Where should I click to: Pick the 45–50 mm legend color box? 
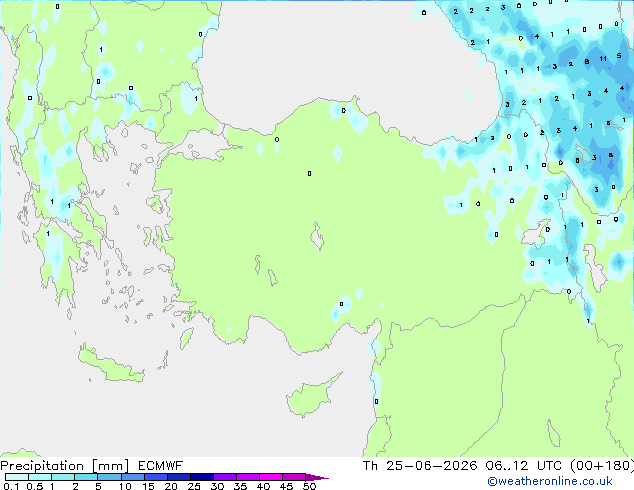294,477
